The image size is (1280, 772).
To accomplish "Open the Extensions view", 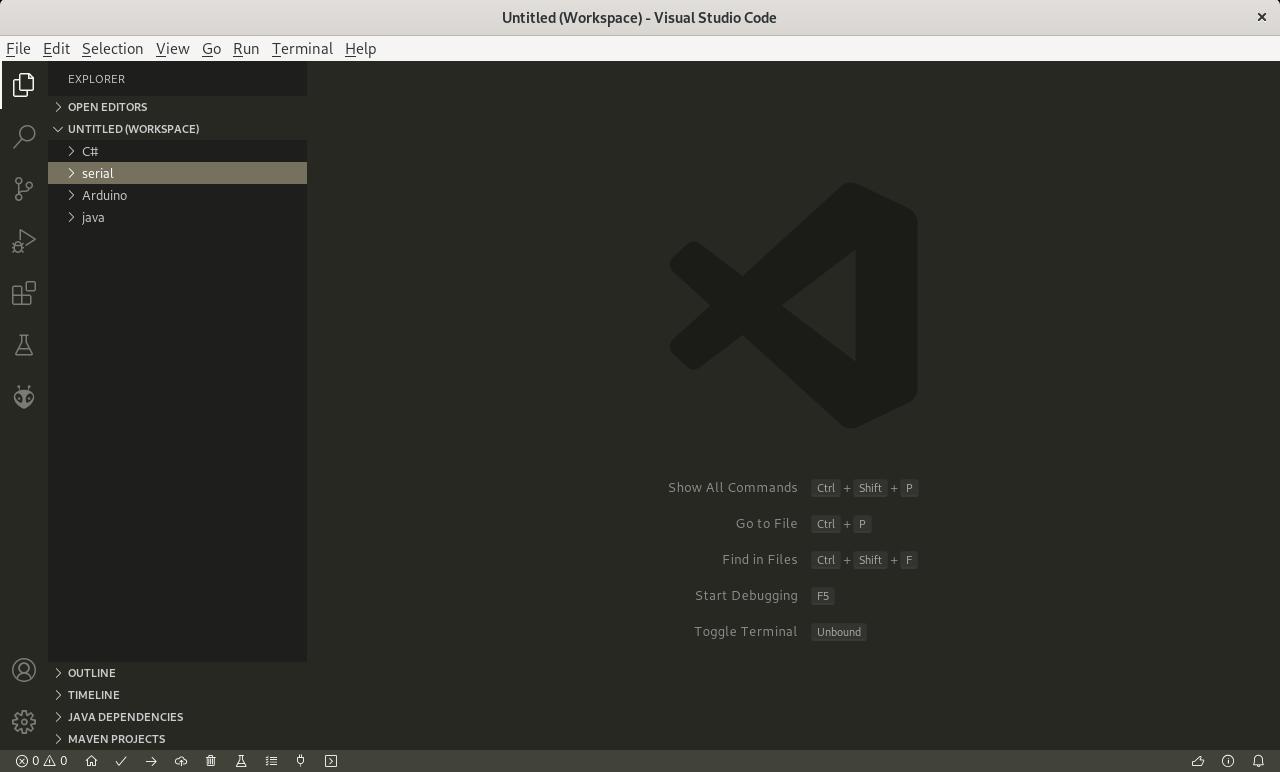I will [x=24, y=293].
